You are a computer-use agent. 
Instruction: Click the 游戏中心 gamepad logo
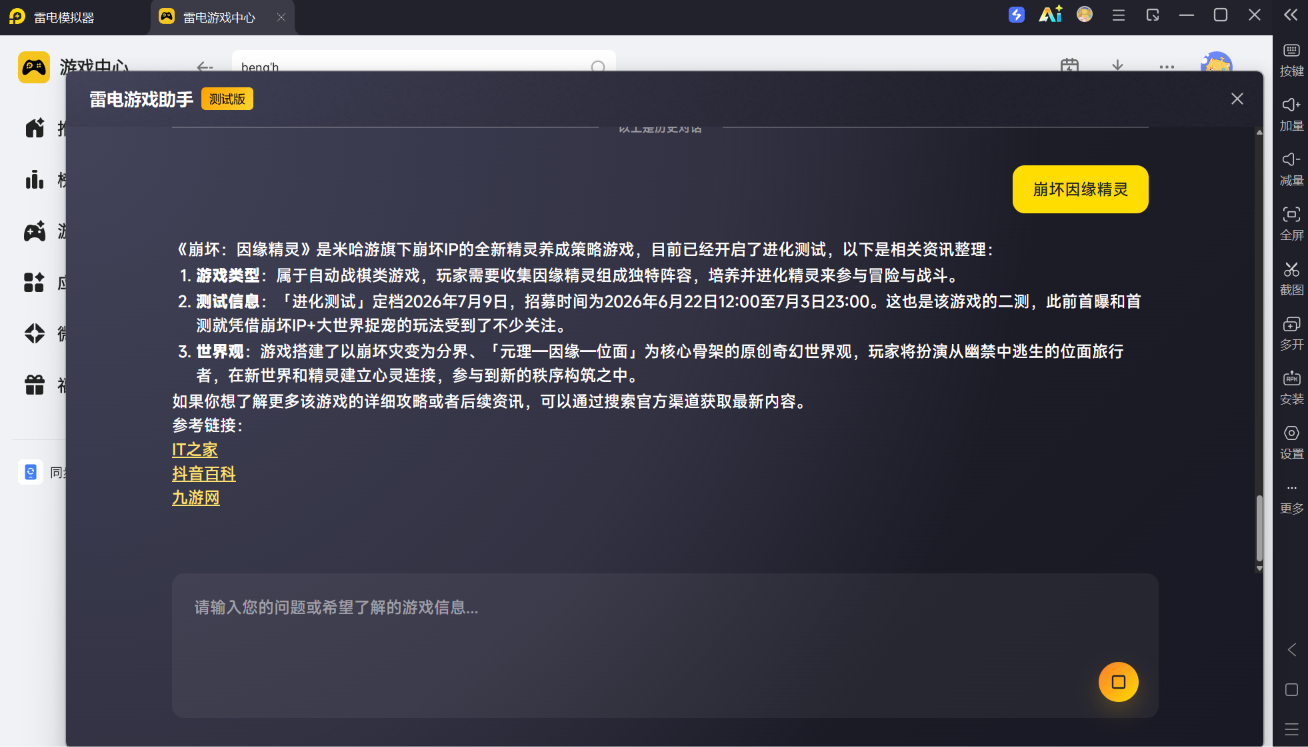click(34, 67)
